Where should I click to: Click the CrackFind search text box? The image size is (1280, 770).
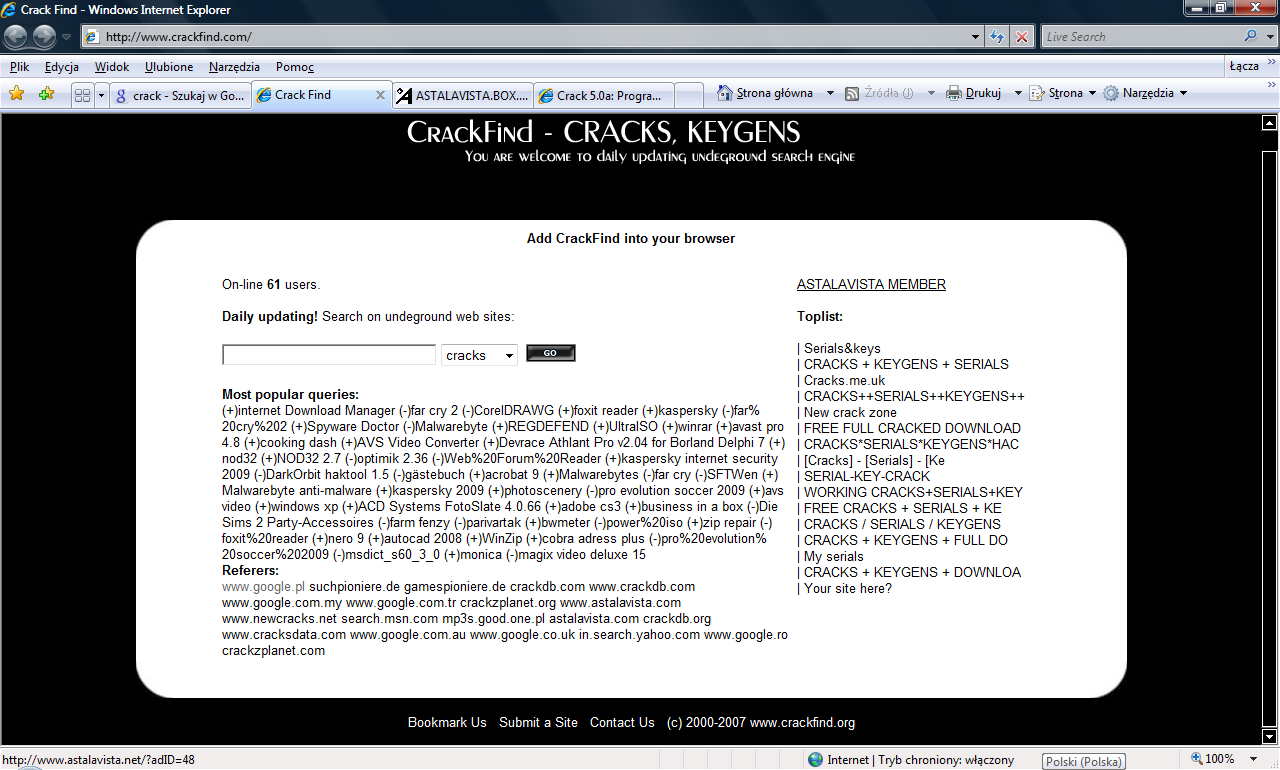tap(329, 355)
